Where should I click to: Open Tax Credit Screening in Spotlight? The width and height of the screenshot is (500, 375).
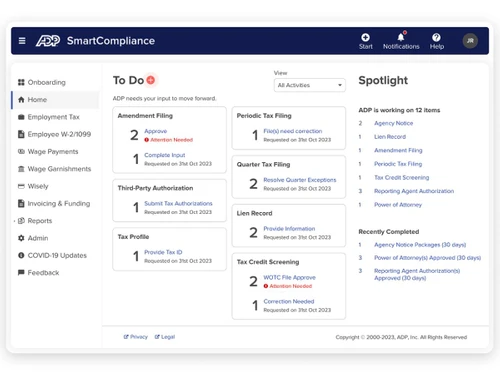401,177
